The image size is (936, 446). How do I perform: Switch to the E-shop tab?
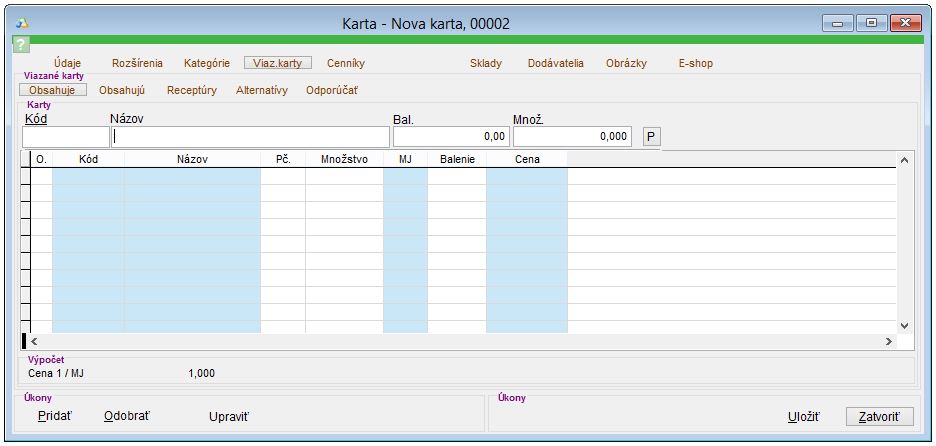695,63
